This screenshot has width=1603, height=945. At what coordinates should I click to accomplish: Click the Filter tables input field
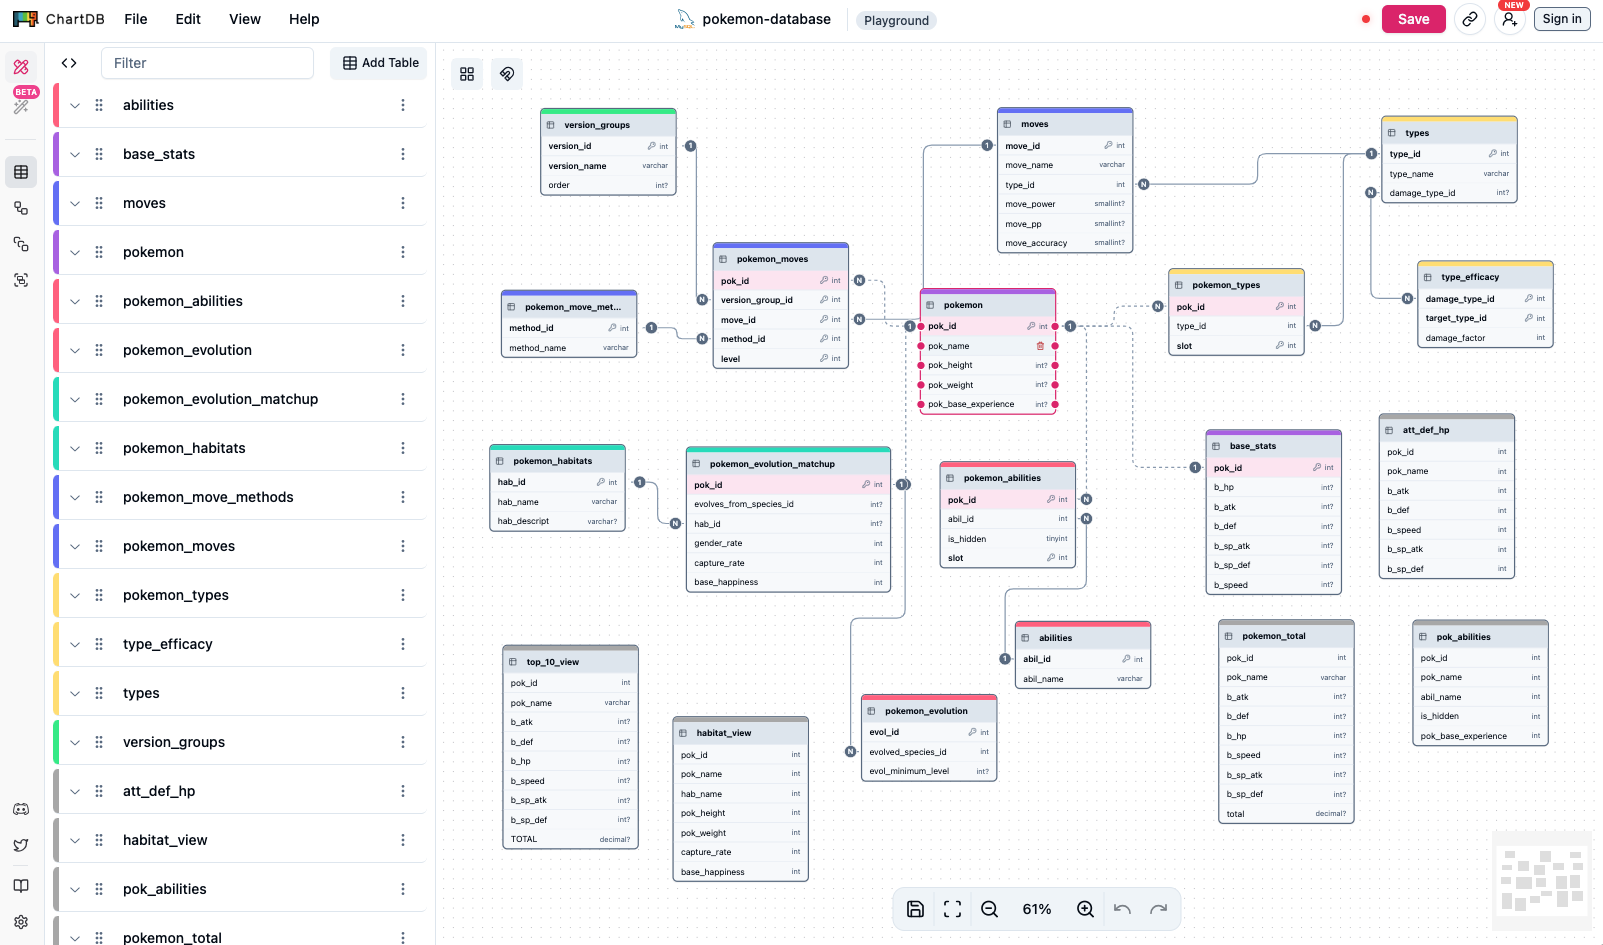point(207,63)
